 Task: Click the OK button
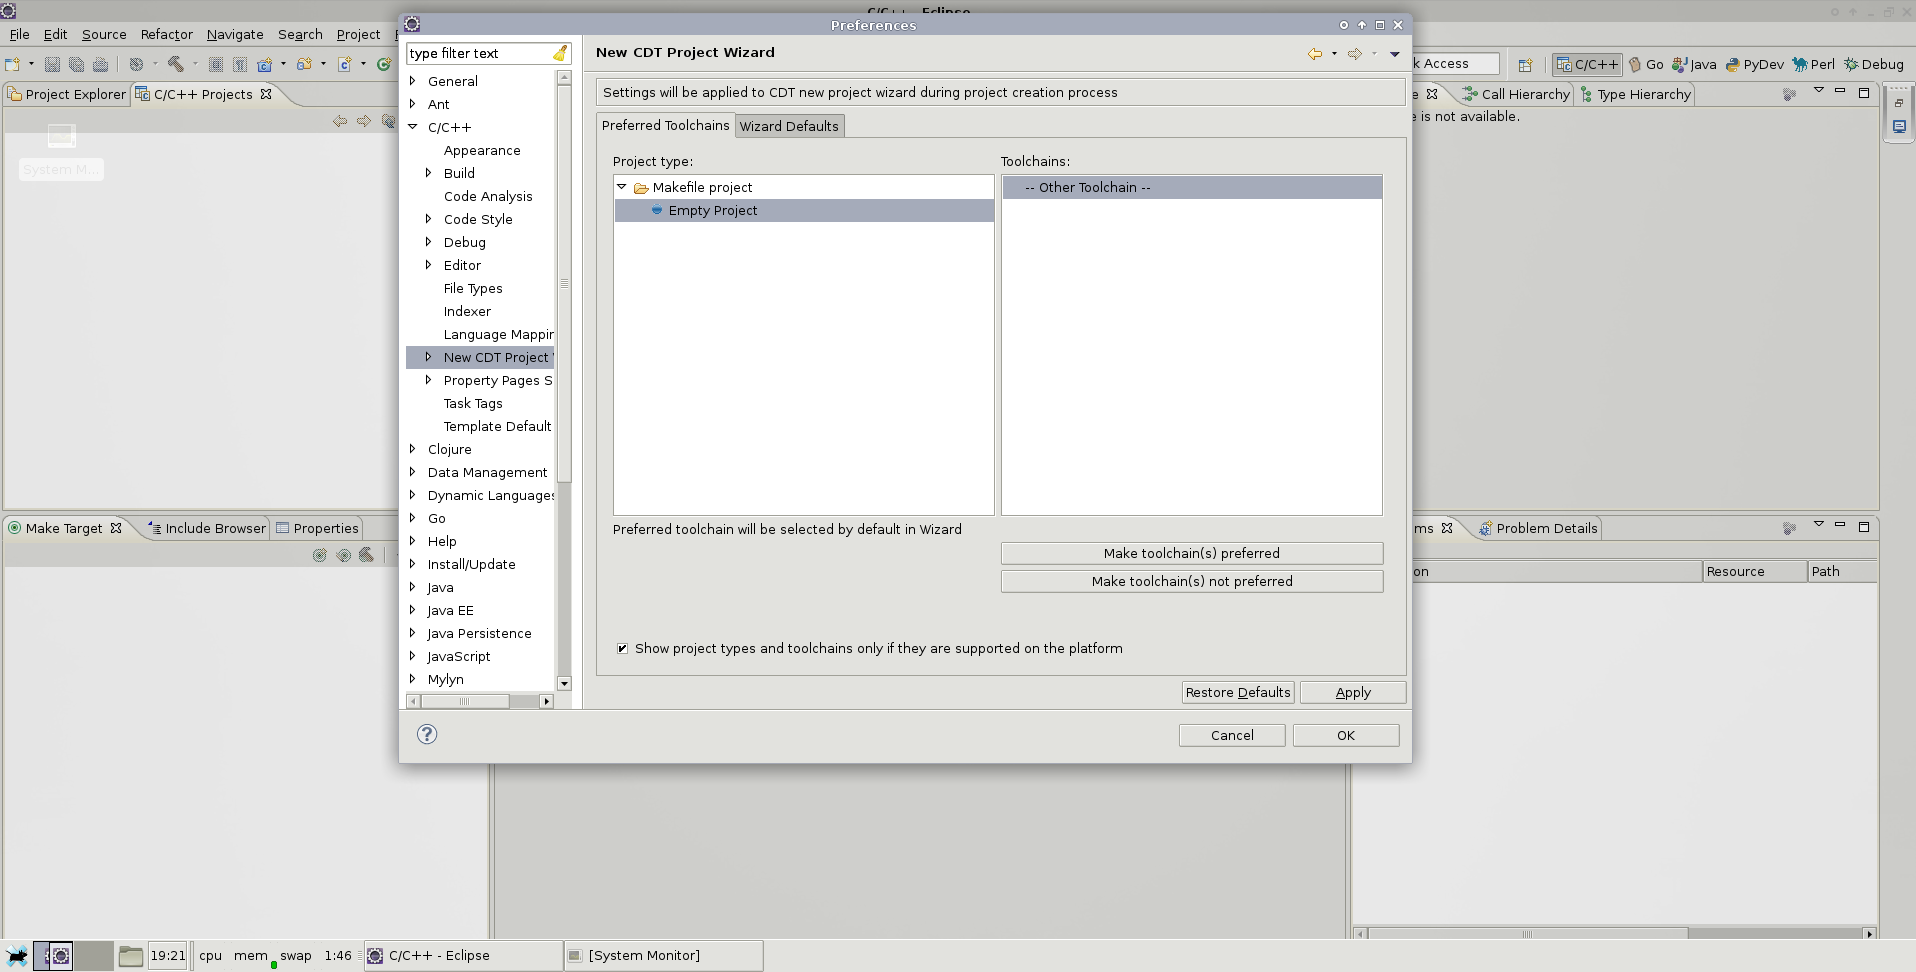[1346, 735]
